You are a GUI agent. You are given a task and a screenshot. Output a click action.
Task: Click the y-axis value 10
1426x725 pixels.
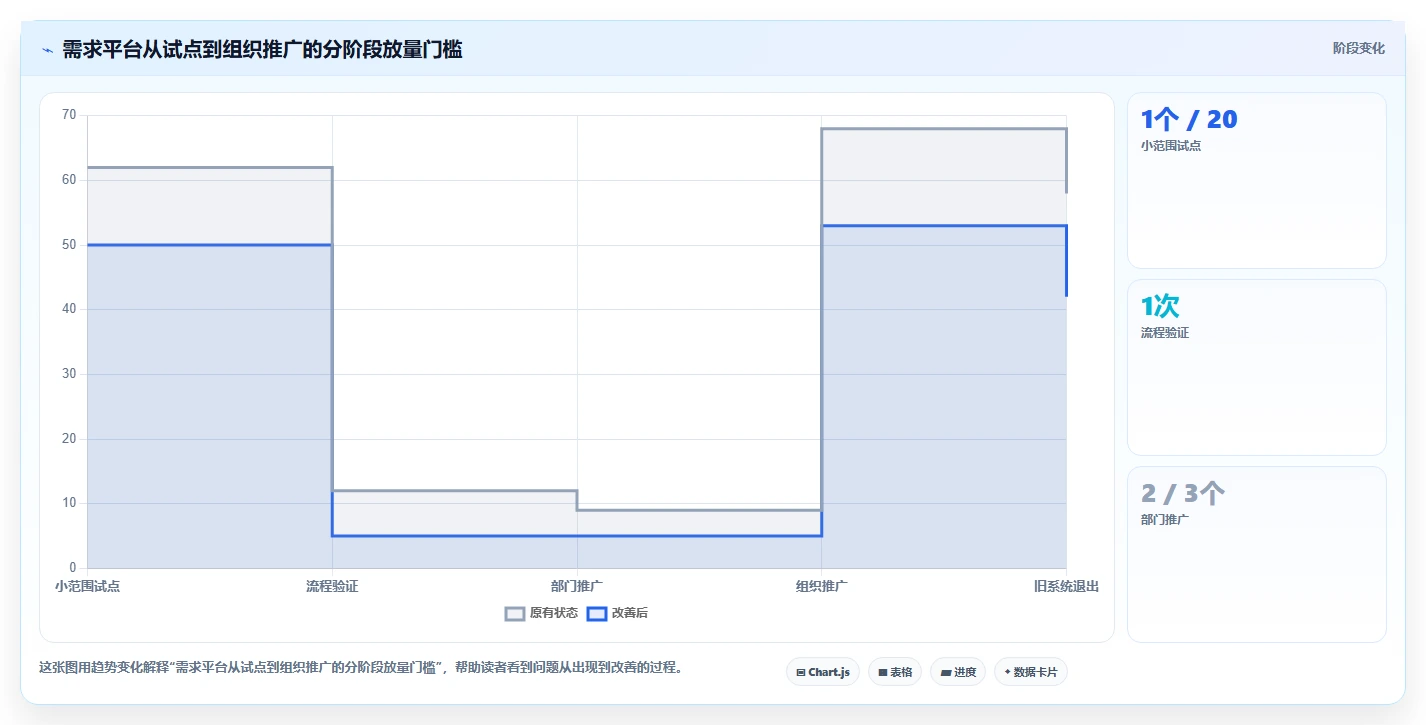[69, 503]
